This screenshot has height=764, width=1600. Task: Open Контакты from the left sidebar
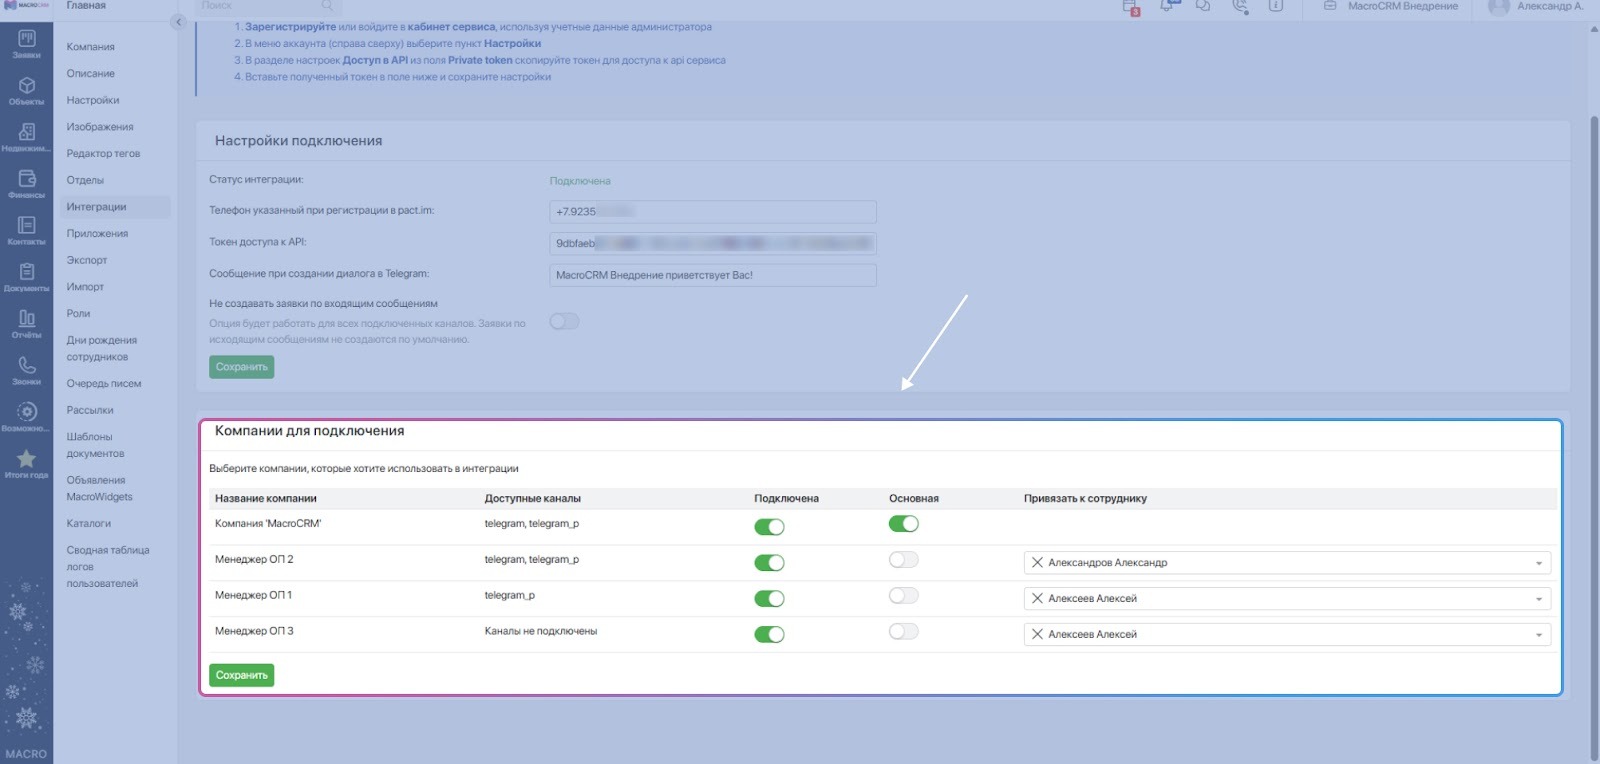coord(26,230)
